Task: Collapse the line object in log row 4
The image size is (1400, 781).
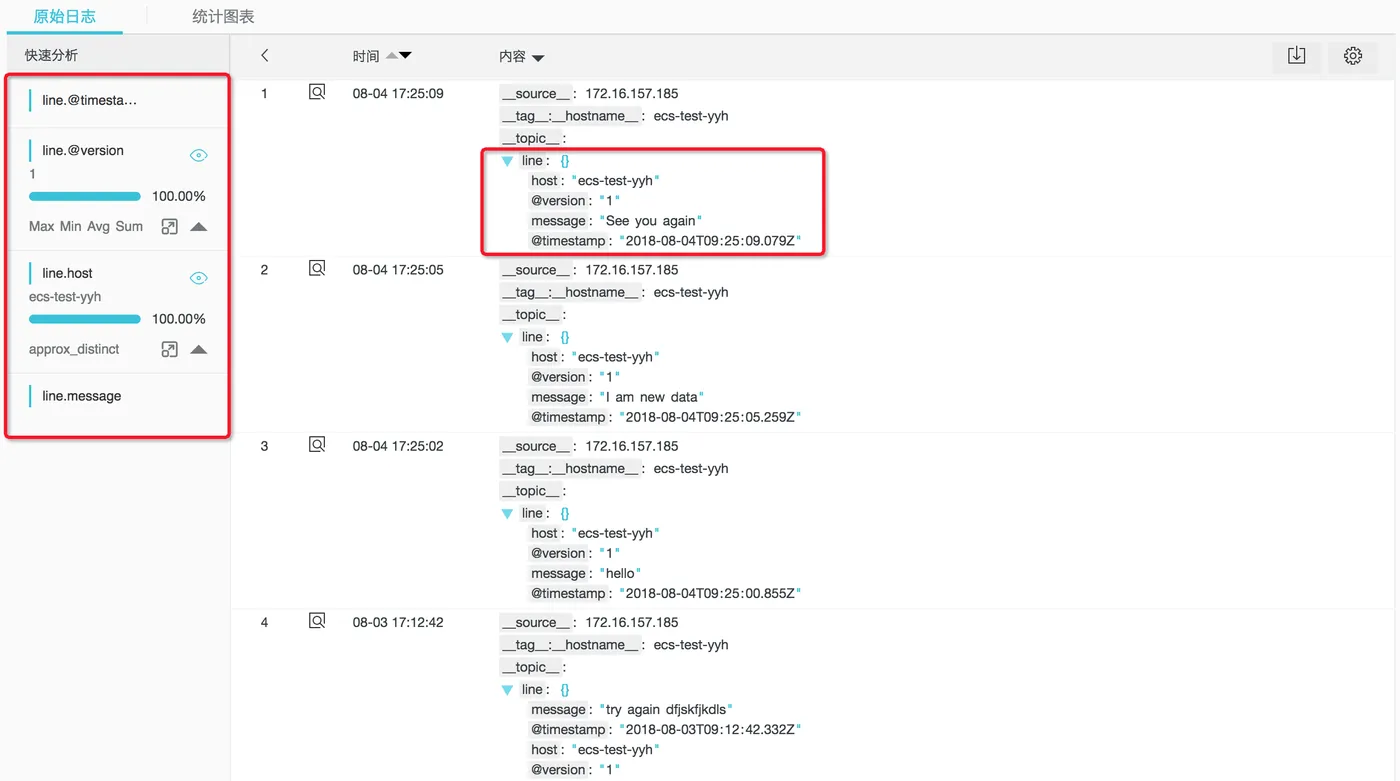Action: (x=507, y=689)
